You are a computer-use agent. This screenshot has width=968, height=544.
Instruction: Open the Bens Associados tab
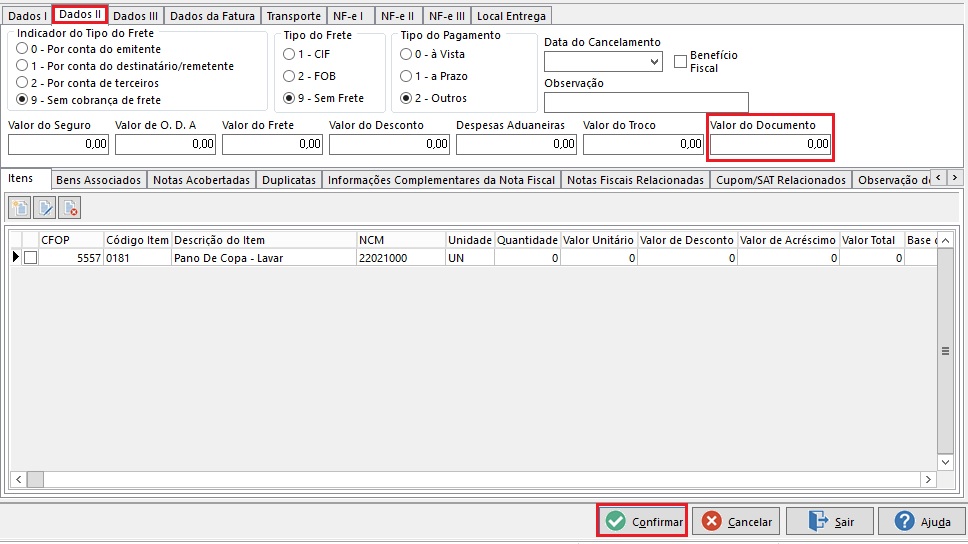pos(98,180)
